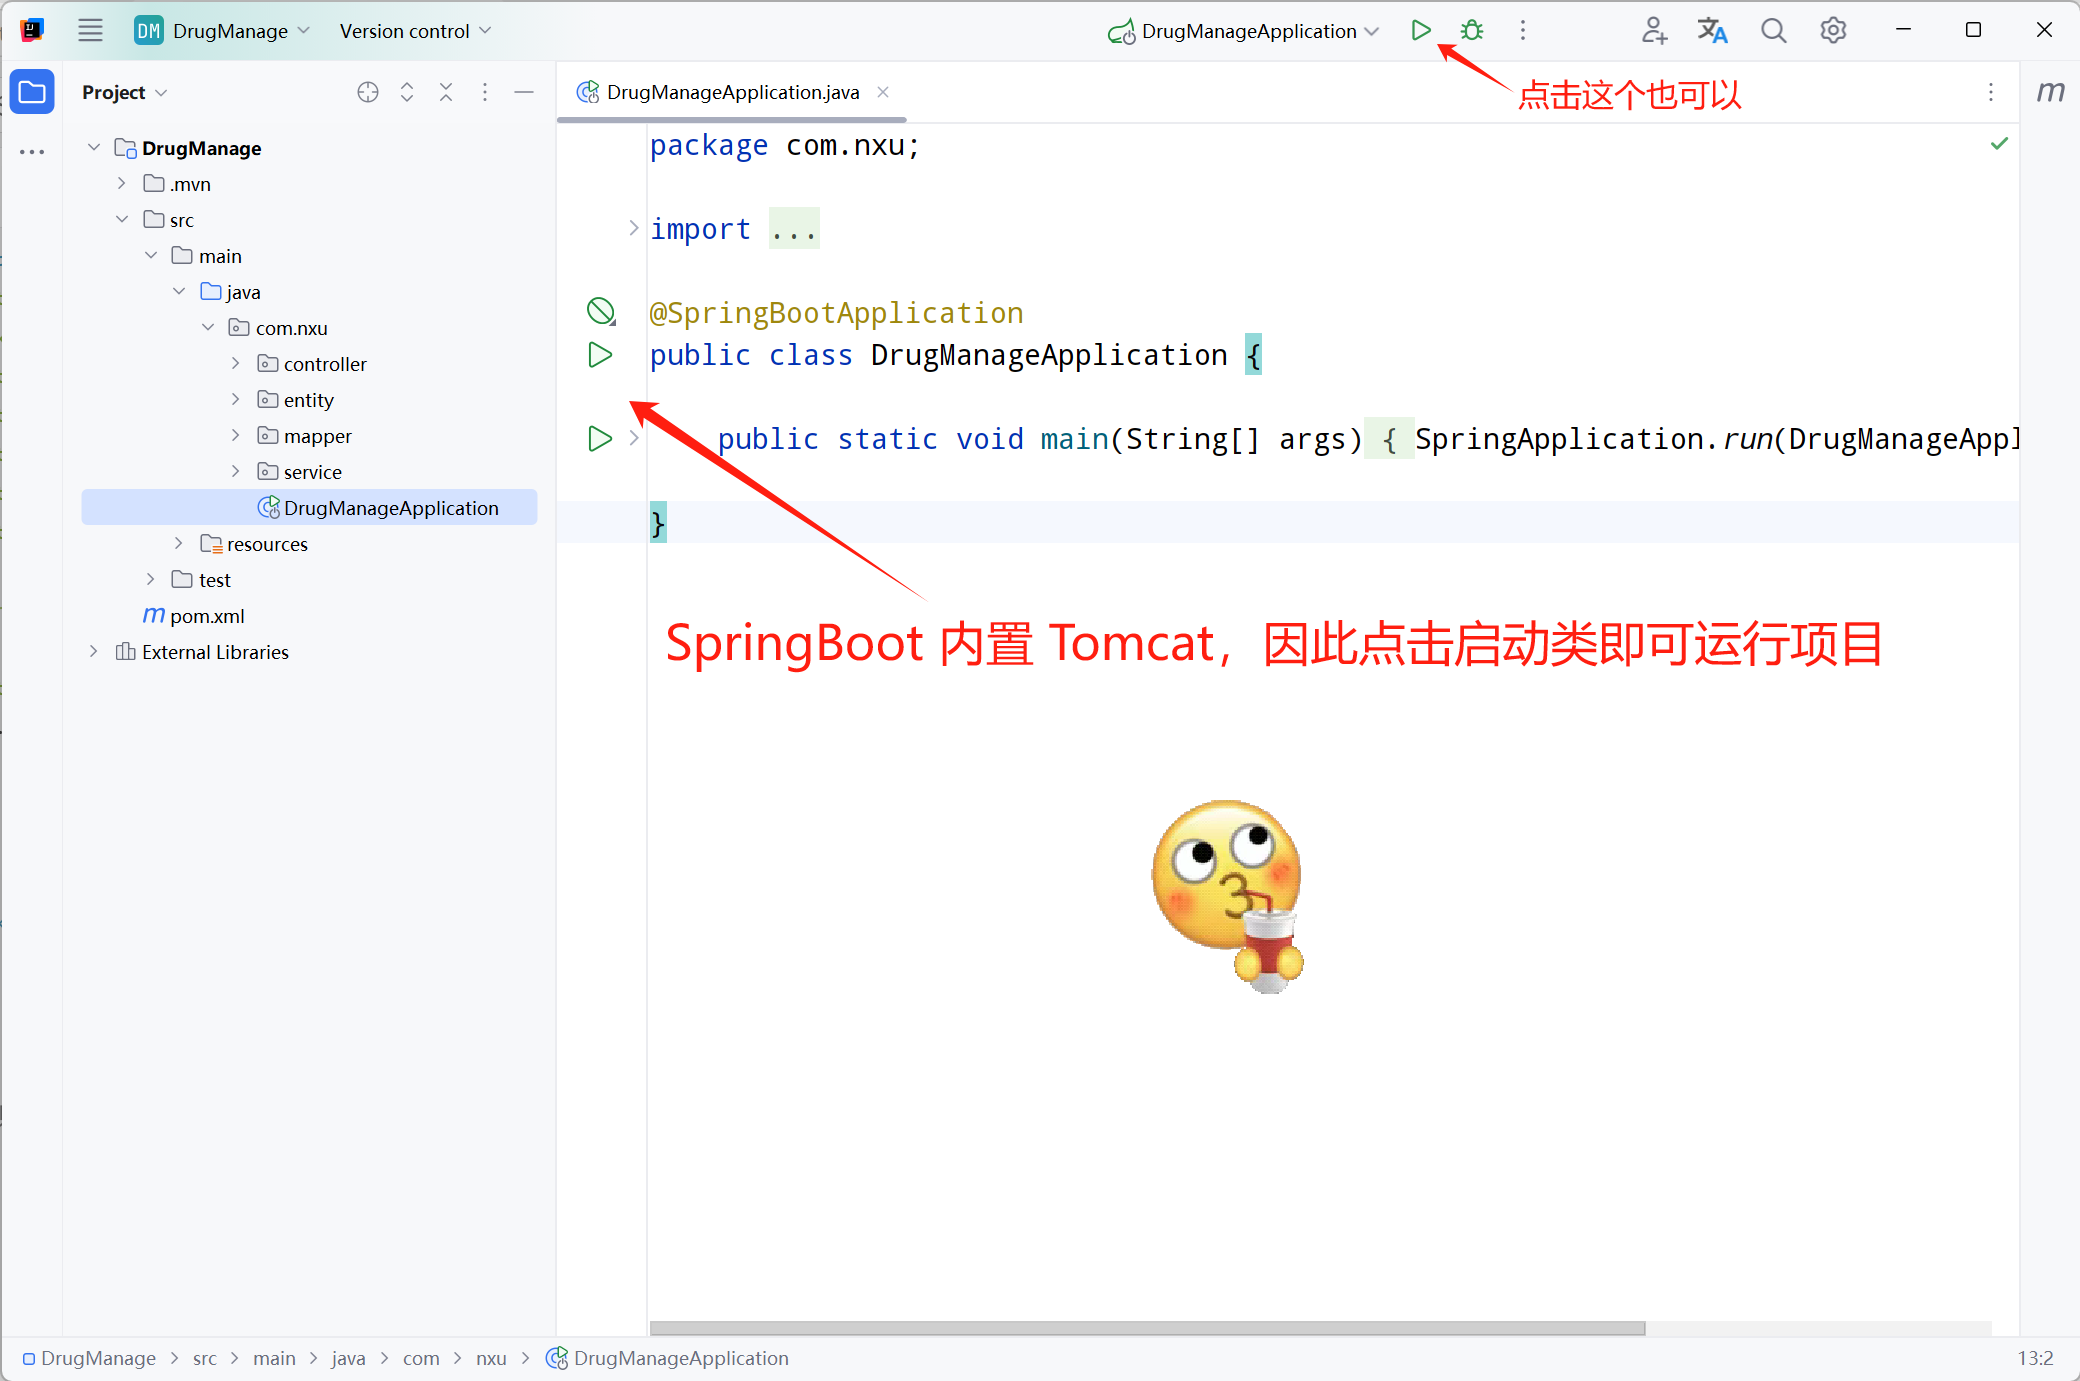2080x1381 pixels.
Task: Collapse the src folder in the tree
Action: (x=122, y=220)
